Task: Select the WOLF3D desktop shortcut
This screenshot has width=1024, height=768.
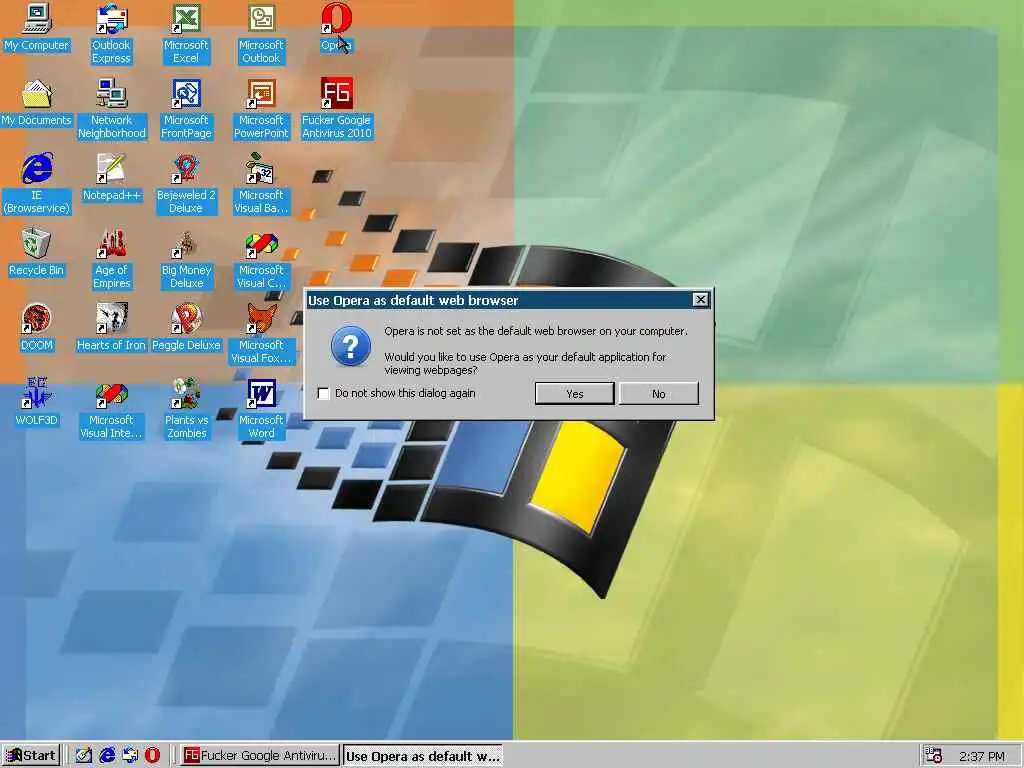Action: point(37,403)
